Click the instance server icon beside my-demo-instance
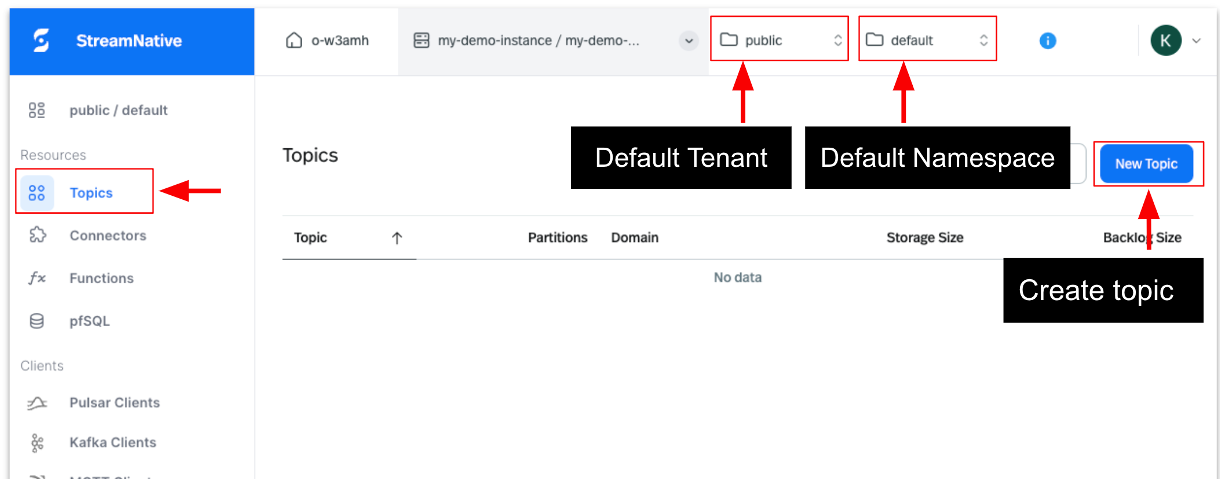This screenshot has height=480, width=1220. tap(421, 41)
